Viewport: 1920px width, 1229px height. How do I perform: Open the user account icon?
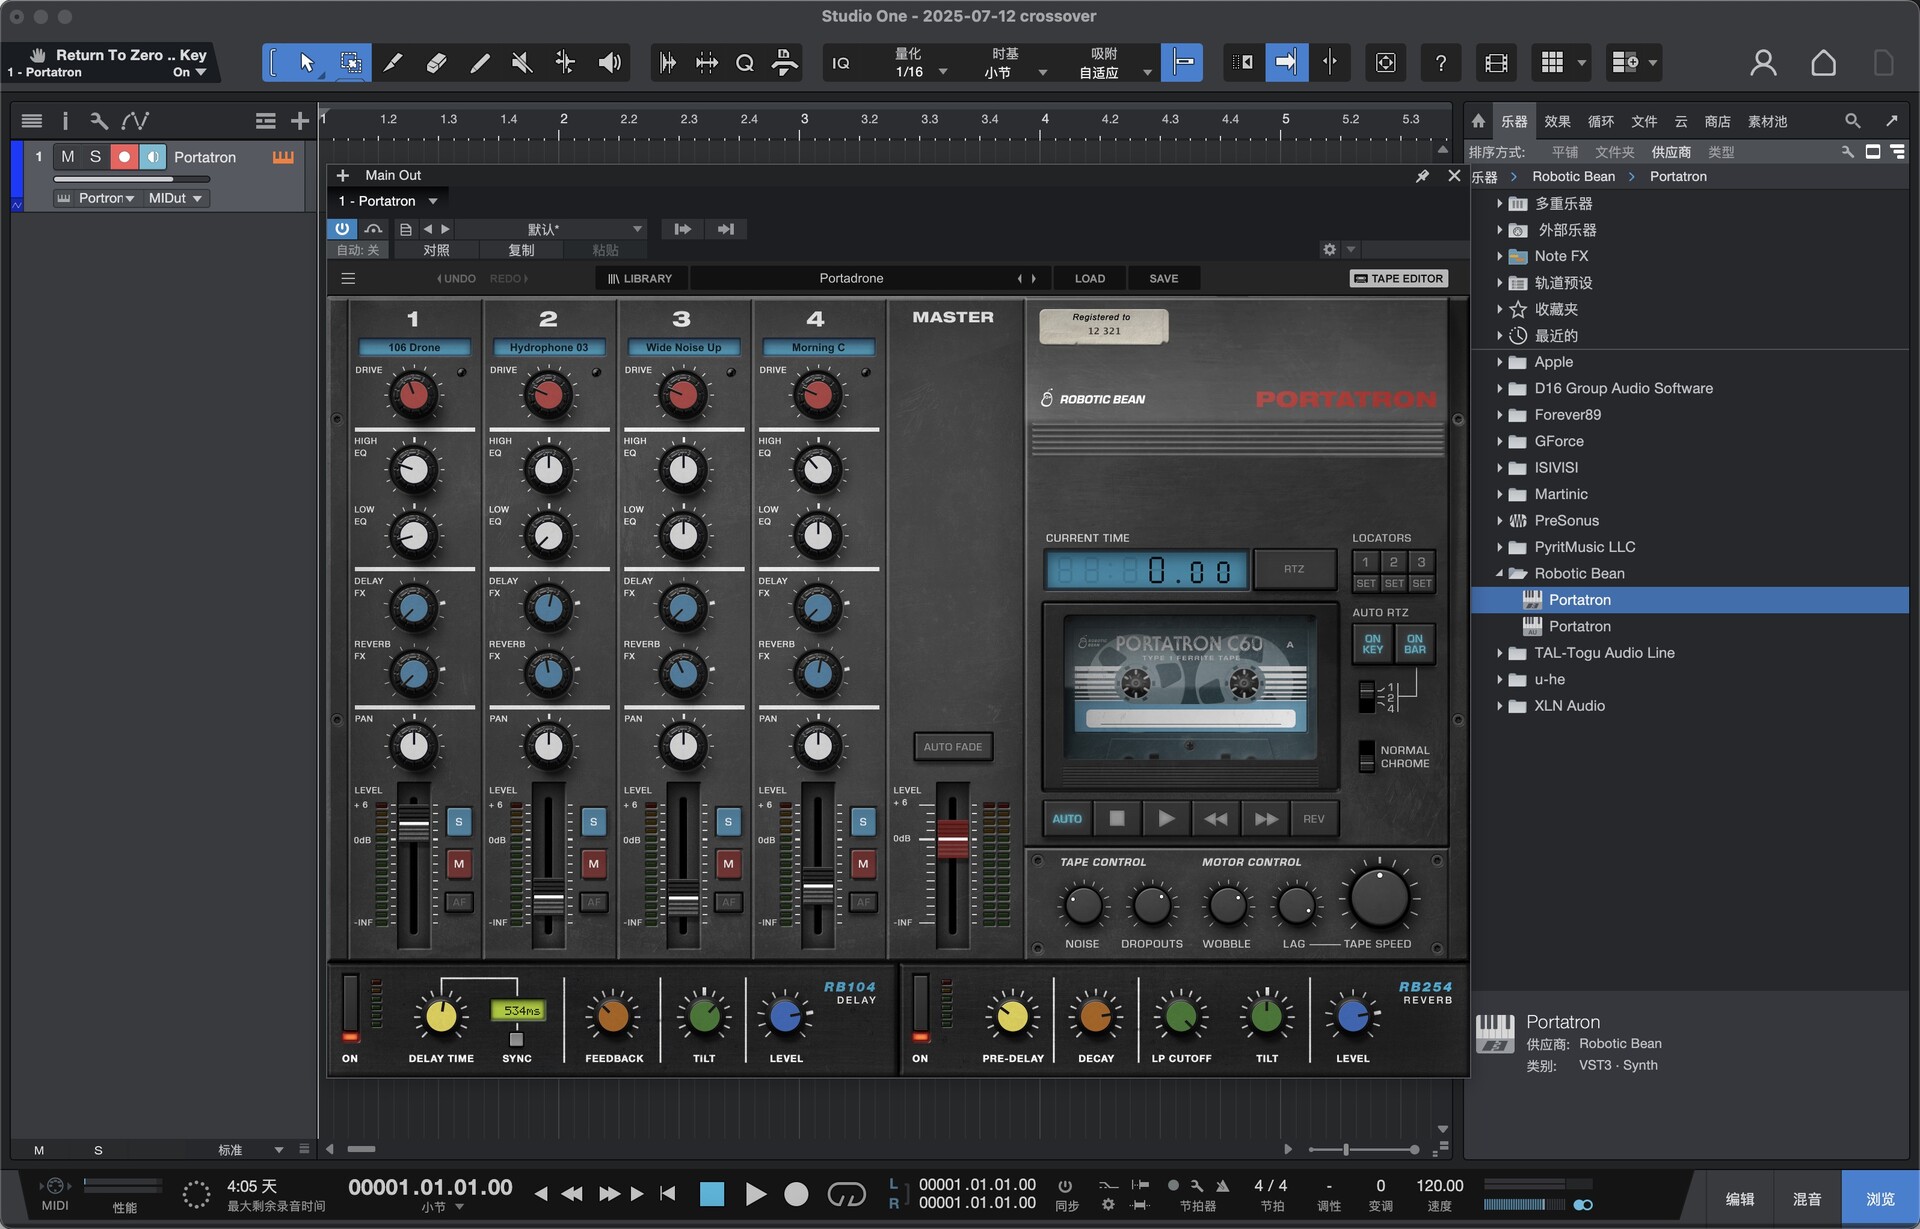1763,63
